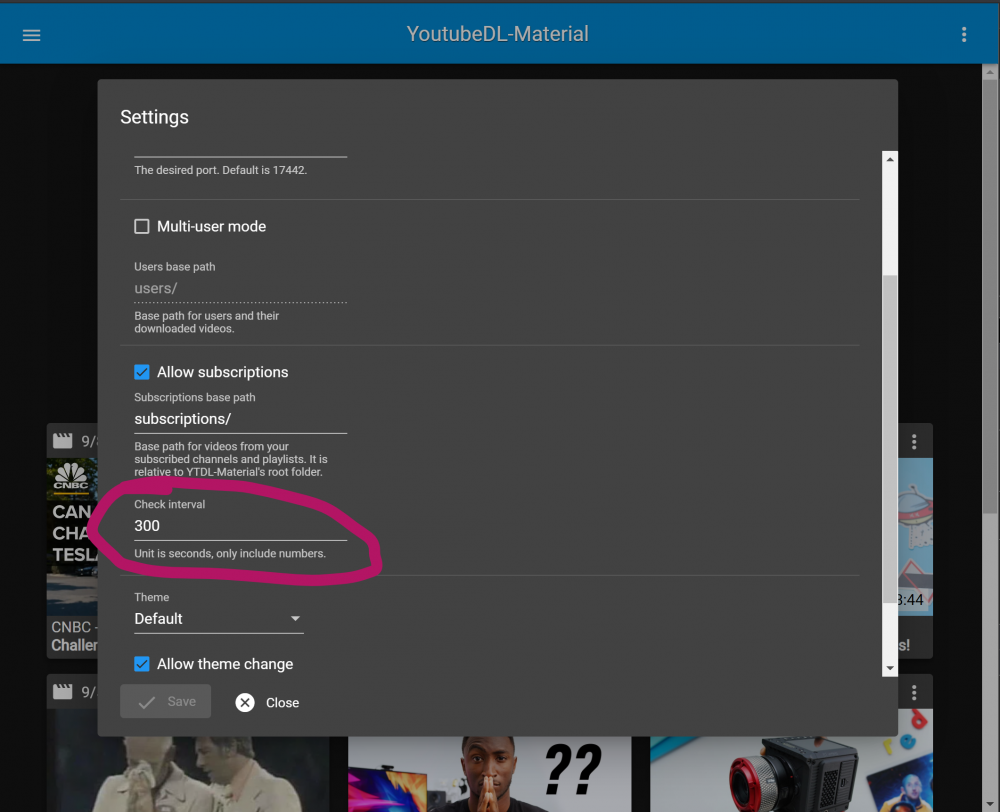Uncheck Allow subscriptions
Screen dimensions: 1000x812
142,372
